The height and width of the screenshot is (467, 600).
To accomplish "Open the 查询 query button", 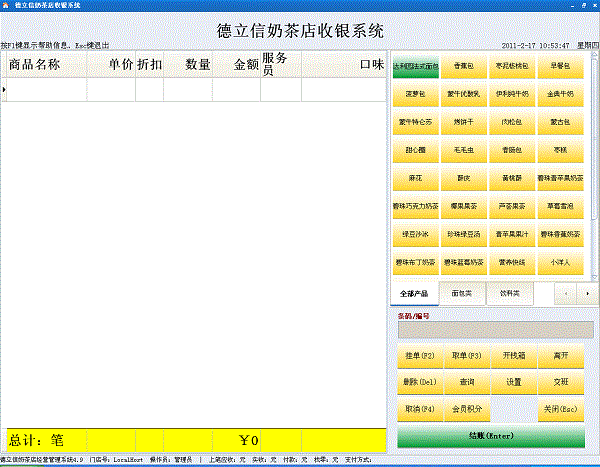I will tap(467, 382).
